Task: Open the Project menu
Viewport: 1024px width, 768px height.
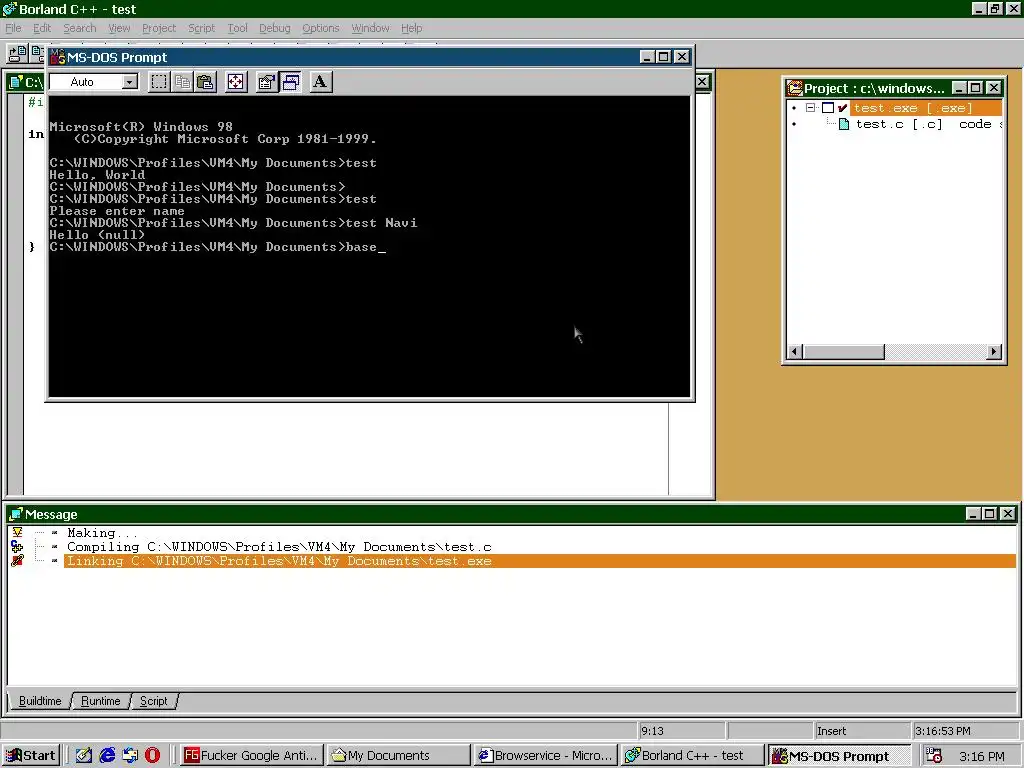Action: [159, 28]
